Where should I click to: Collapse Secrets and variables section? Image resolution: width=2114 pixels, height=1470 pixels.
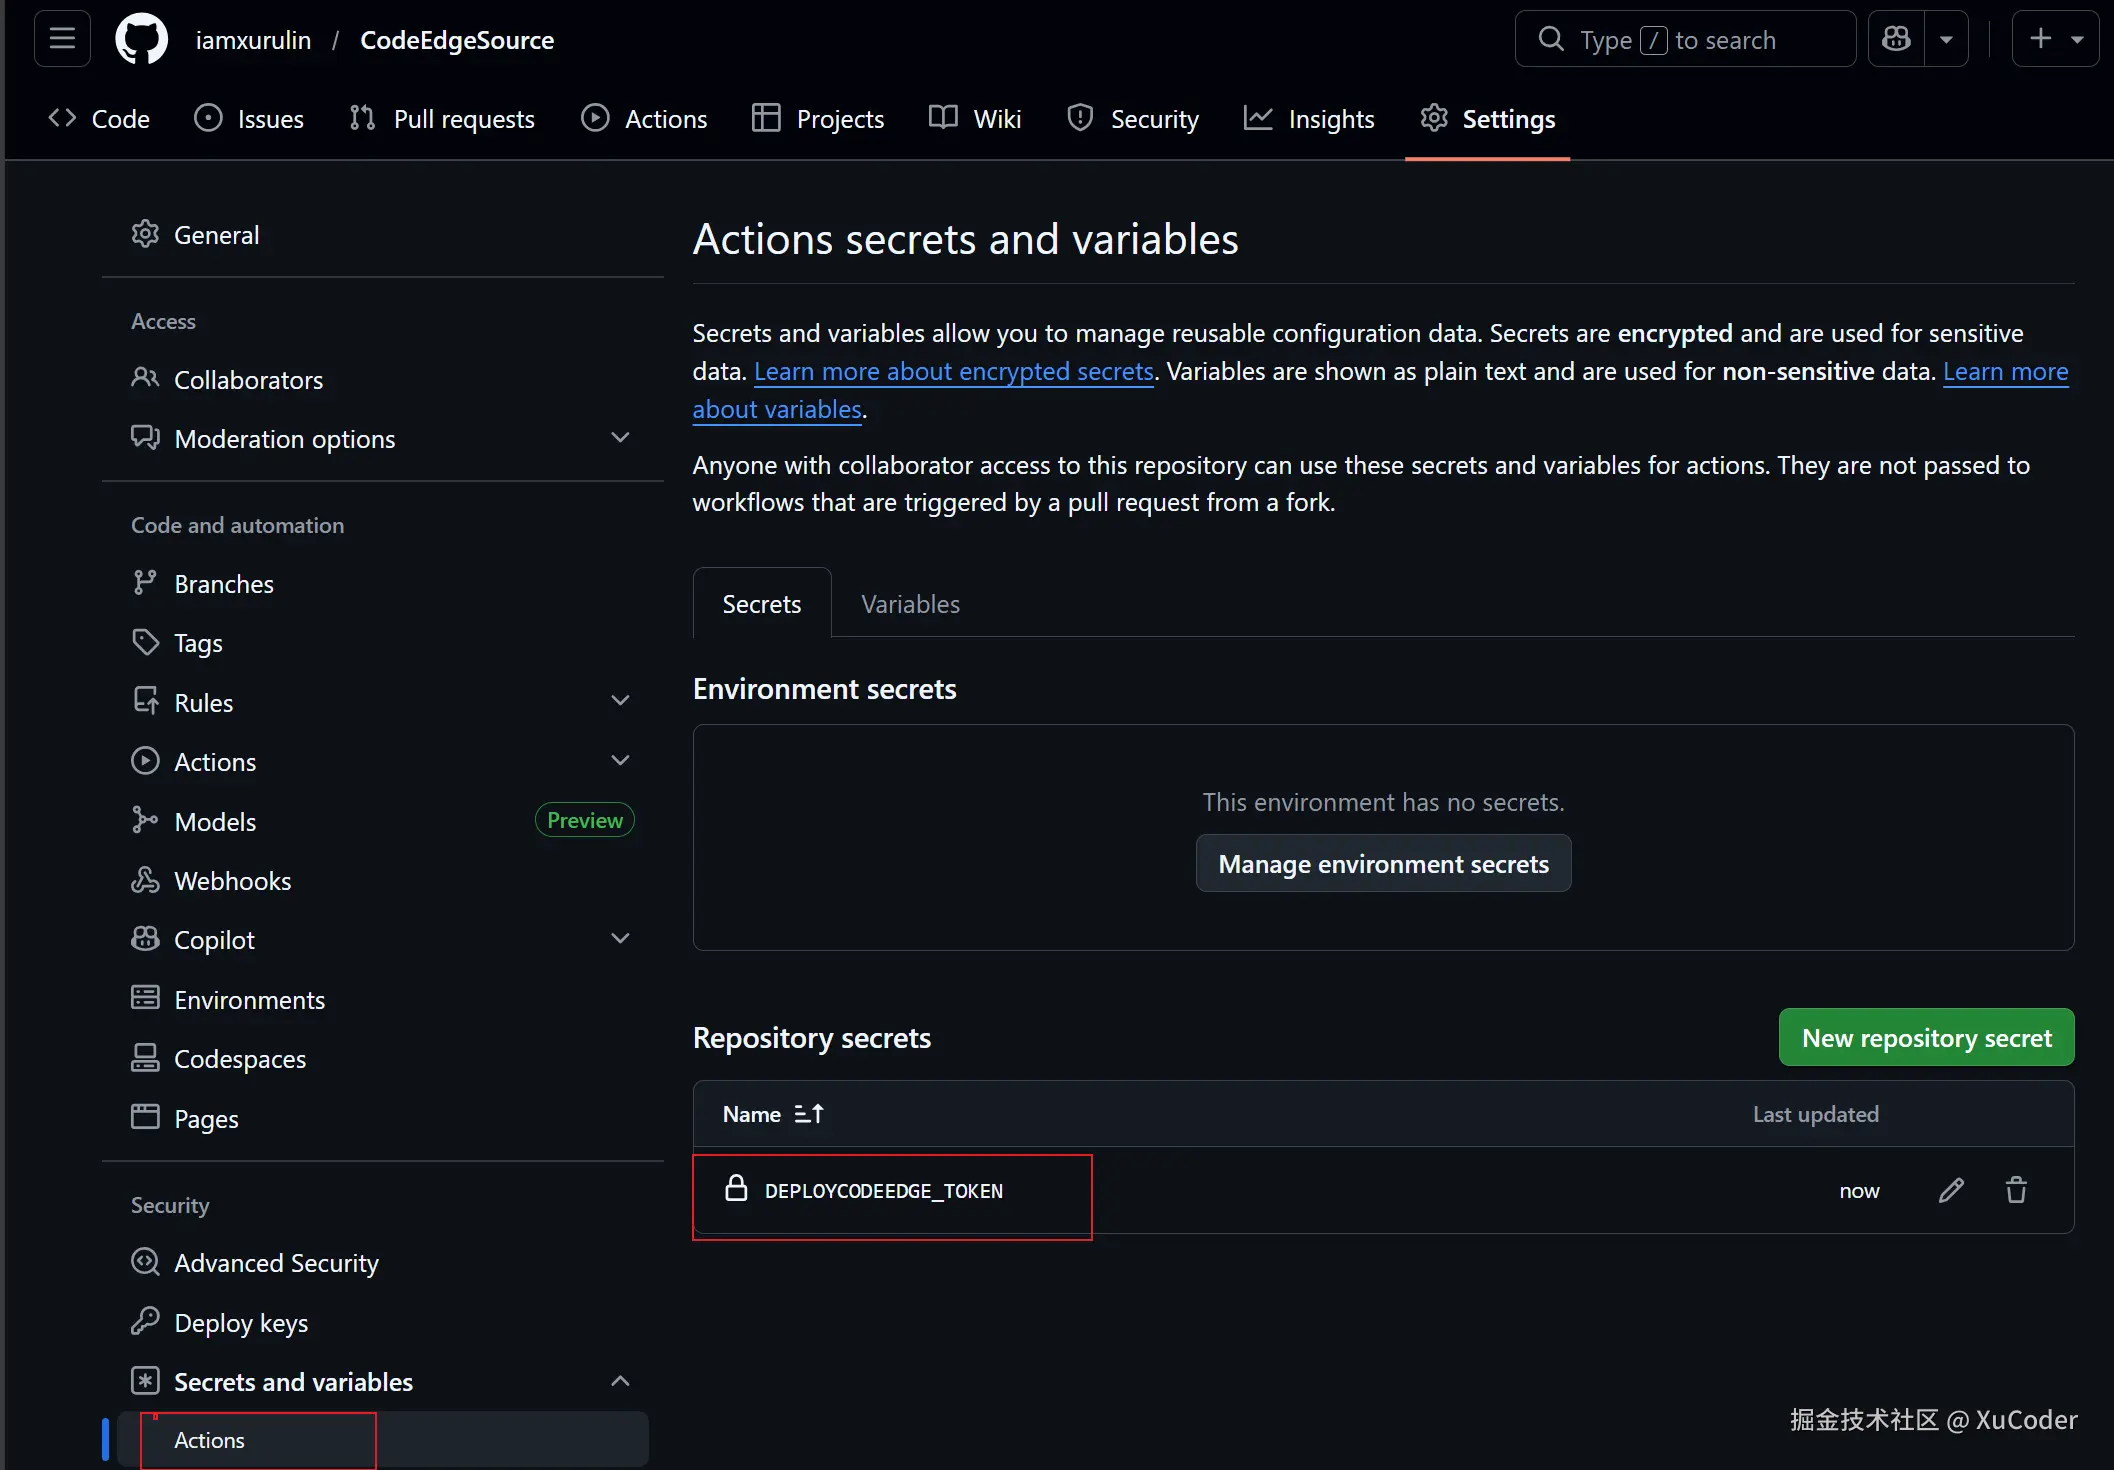[x=620, y=1381]
